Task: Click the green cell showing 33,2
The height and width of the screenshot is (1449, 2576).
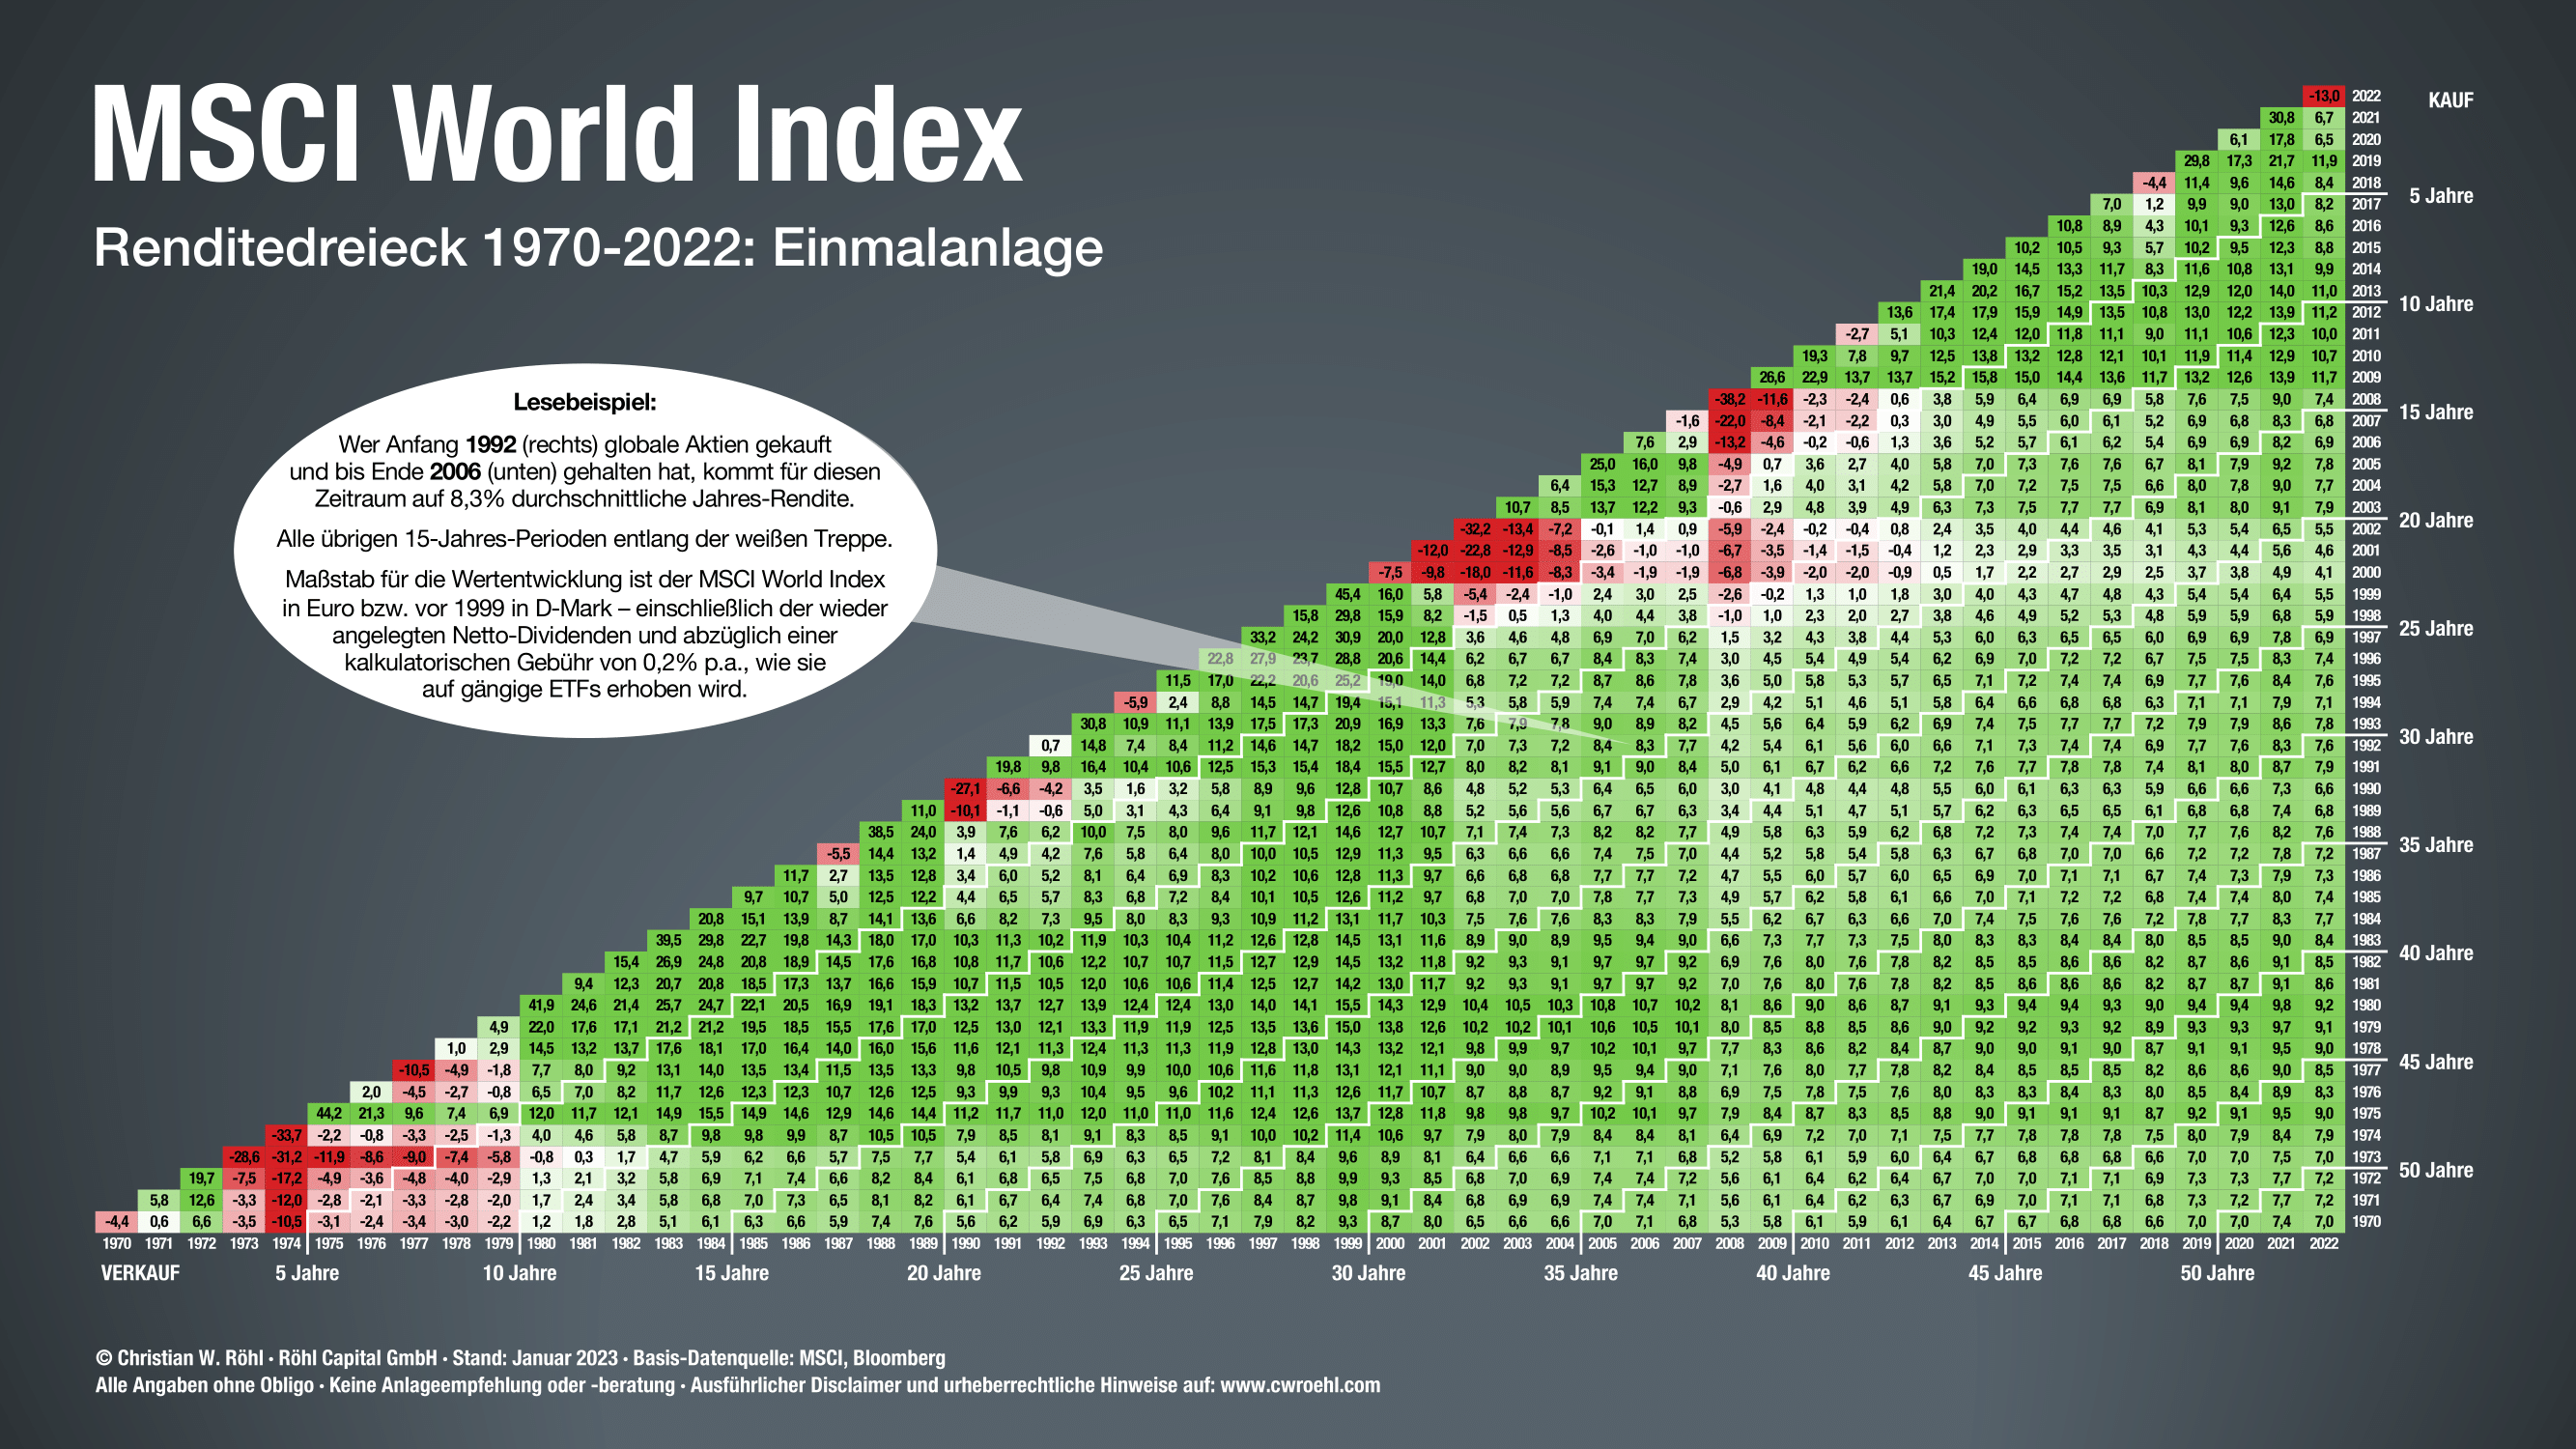Action: [1262, 637]
